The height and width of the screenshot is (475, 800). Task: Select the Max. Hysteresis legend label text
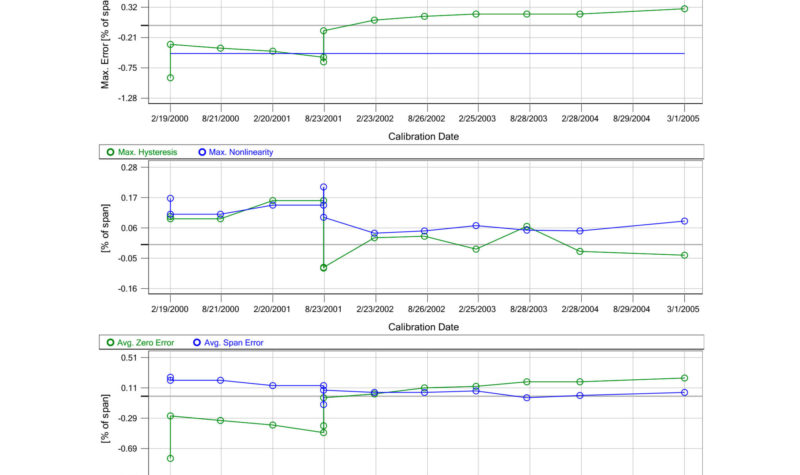(148, 152)
